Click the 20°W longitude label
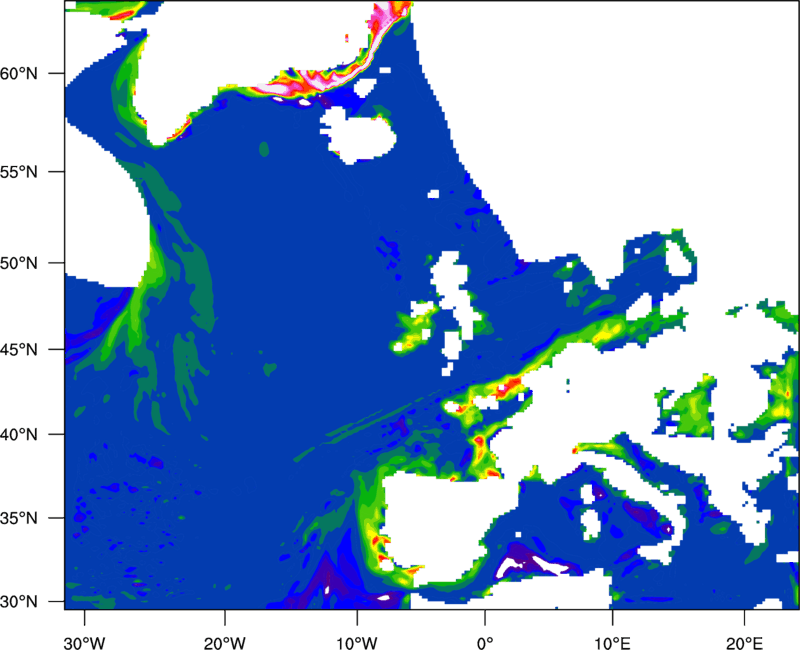 (225, 643)
